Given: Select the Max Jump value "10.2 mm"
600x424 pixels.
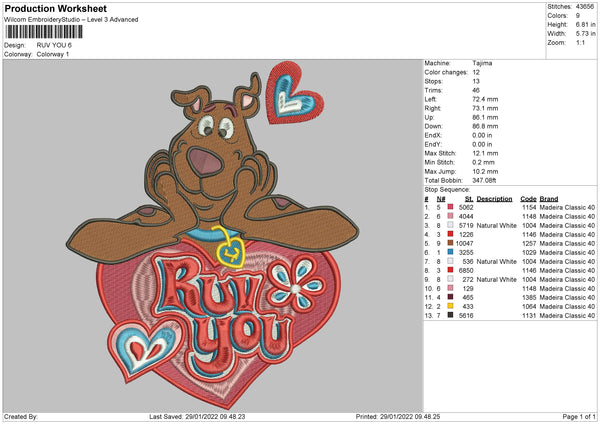Looking at the screenshot, I should coord(485,171).
